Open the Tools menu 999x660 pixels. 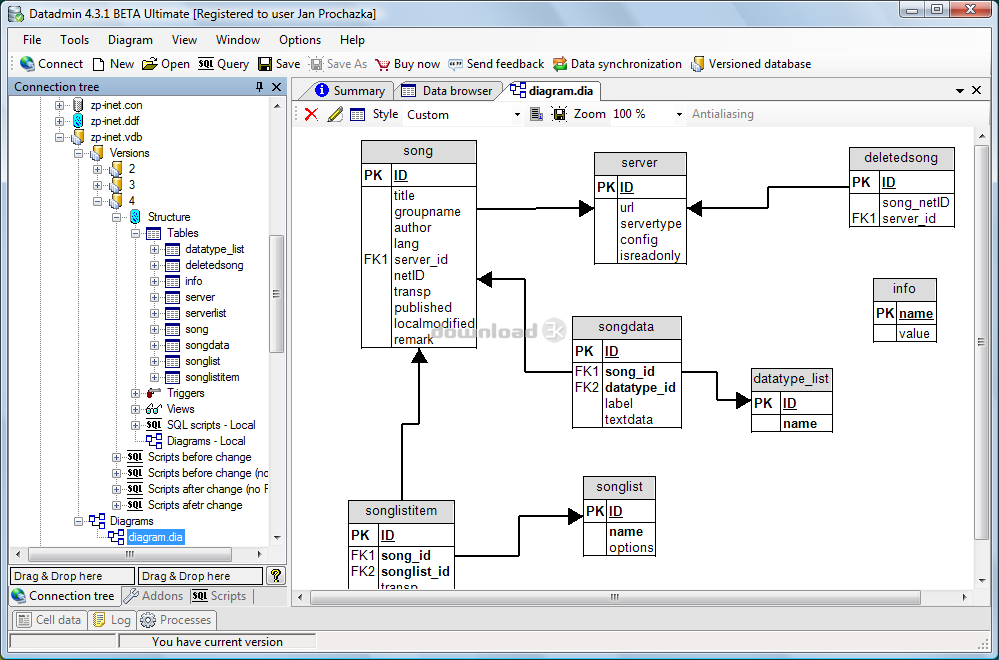pos(75,39)
